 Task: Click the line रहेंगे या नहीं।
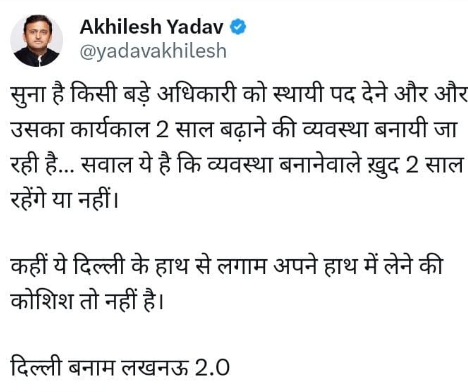65,200
